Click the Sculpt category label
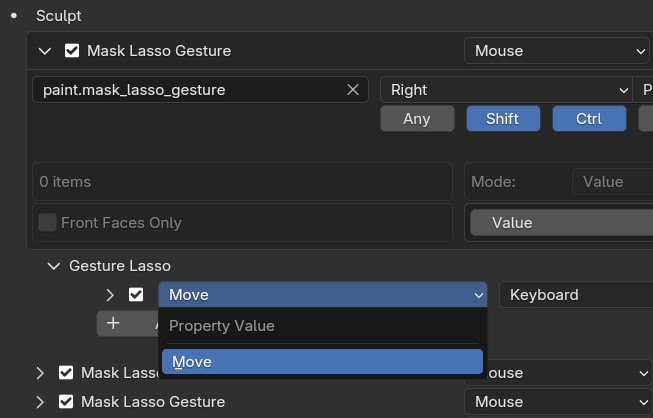The height and width of the screenshot is (418, 653). coord(59,16)
